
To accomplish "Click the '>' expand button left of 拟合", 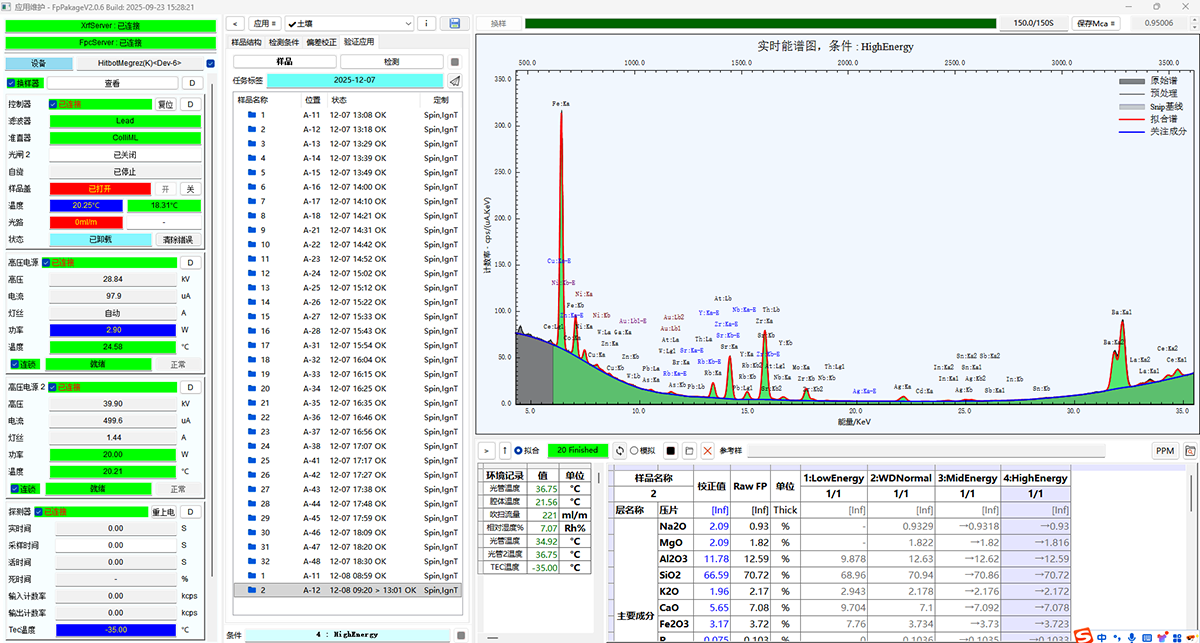I will (x=487, y=451).
